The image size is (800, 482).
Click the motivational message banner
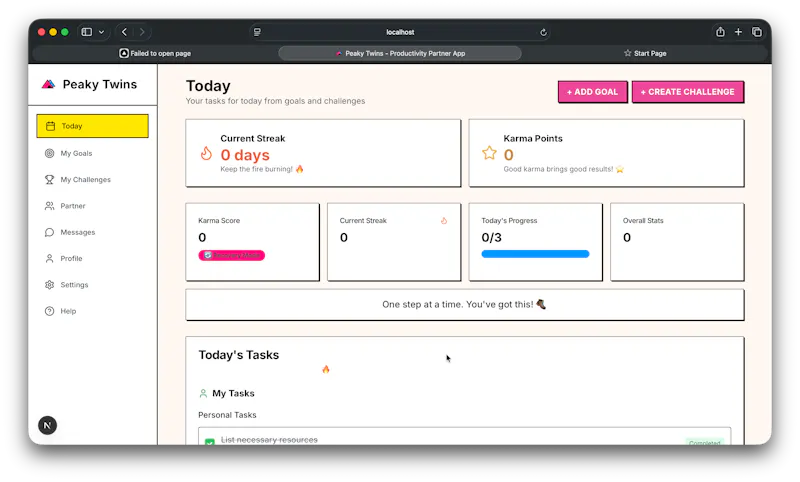pyautogui.click(x=465, y=305)
